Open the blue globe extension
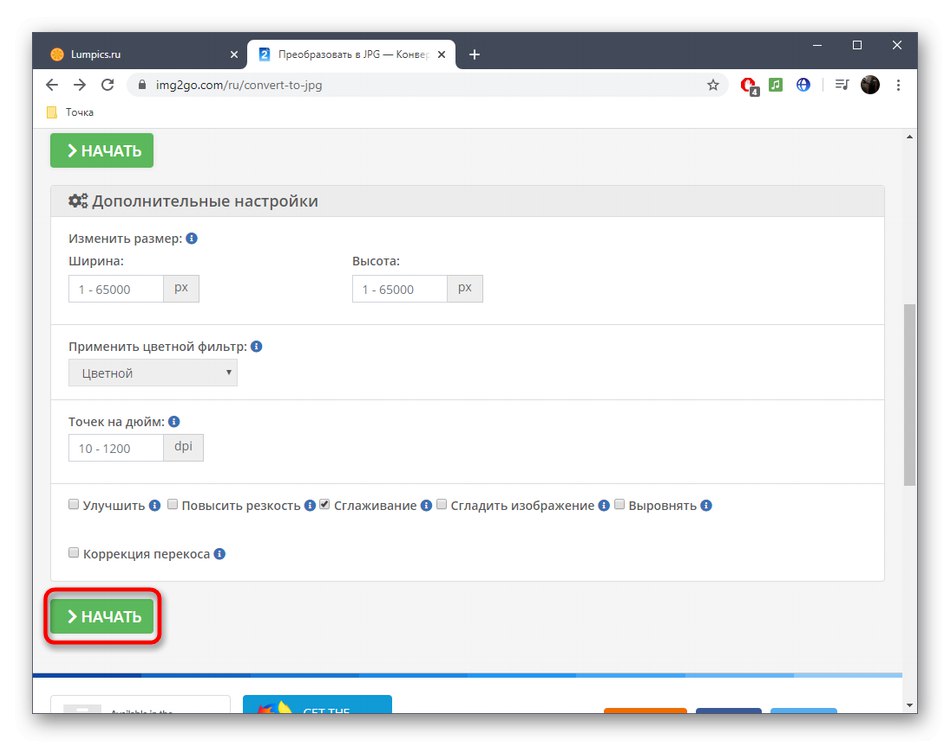The height and width of the screenshot is (746, 950). click(x=803, y=85)
